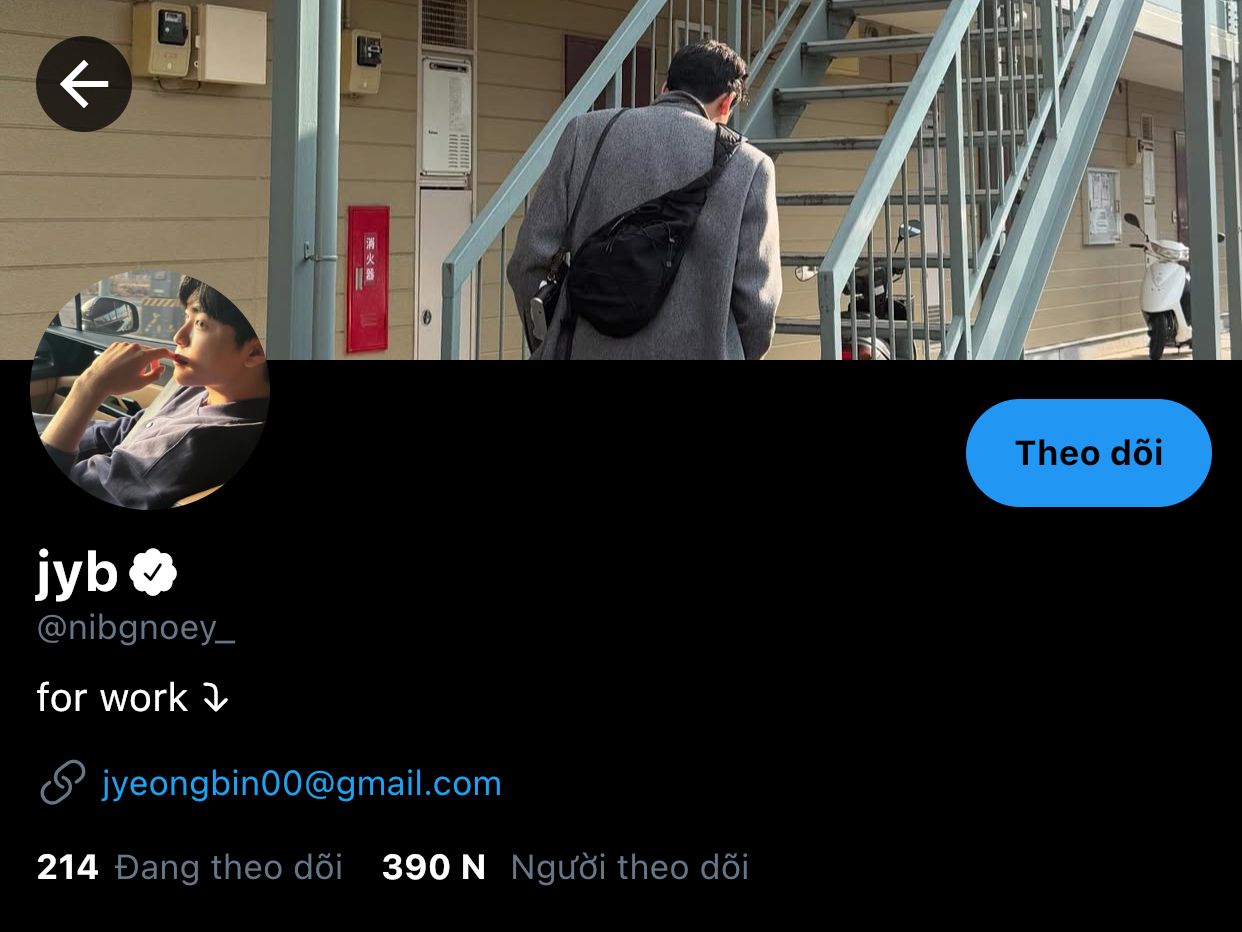Click the chain link icon
This screenshot has width=1242, height=932.
click(62, 783)
